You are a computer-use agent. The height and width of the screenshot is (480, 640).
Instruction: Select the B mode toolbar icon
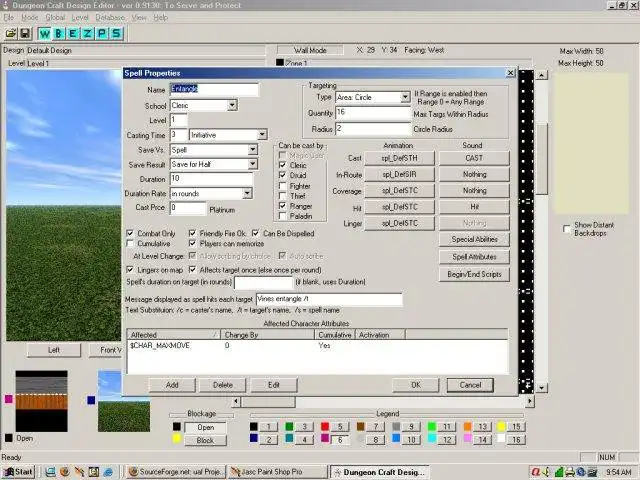pyautogui.click(x=58, y=33)
